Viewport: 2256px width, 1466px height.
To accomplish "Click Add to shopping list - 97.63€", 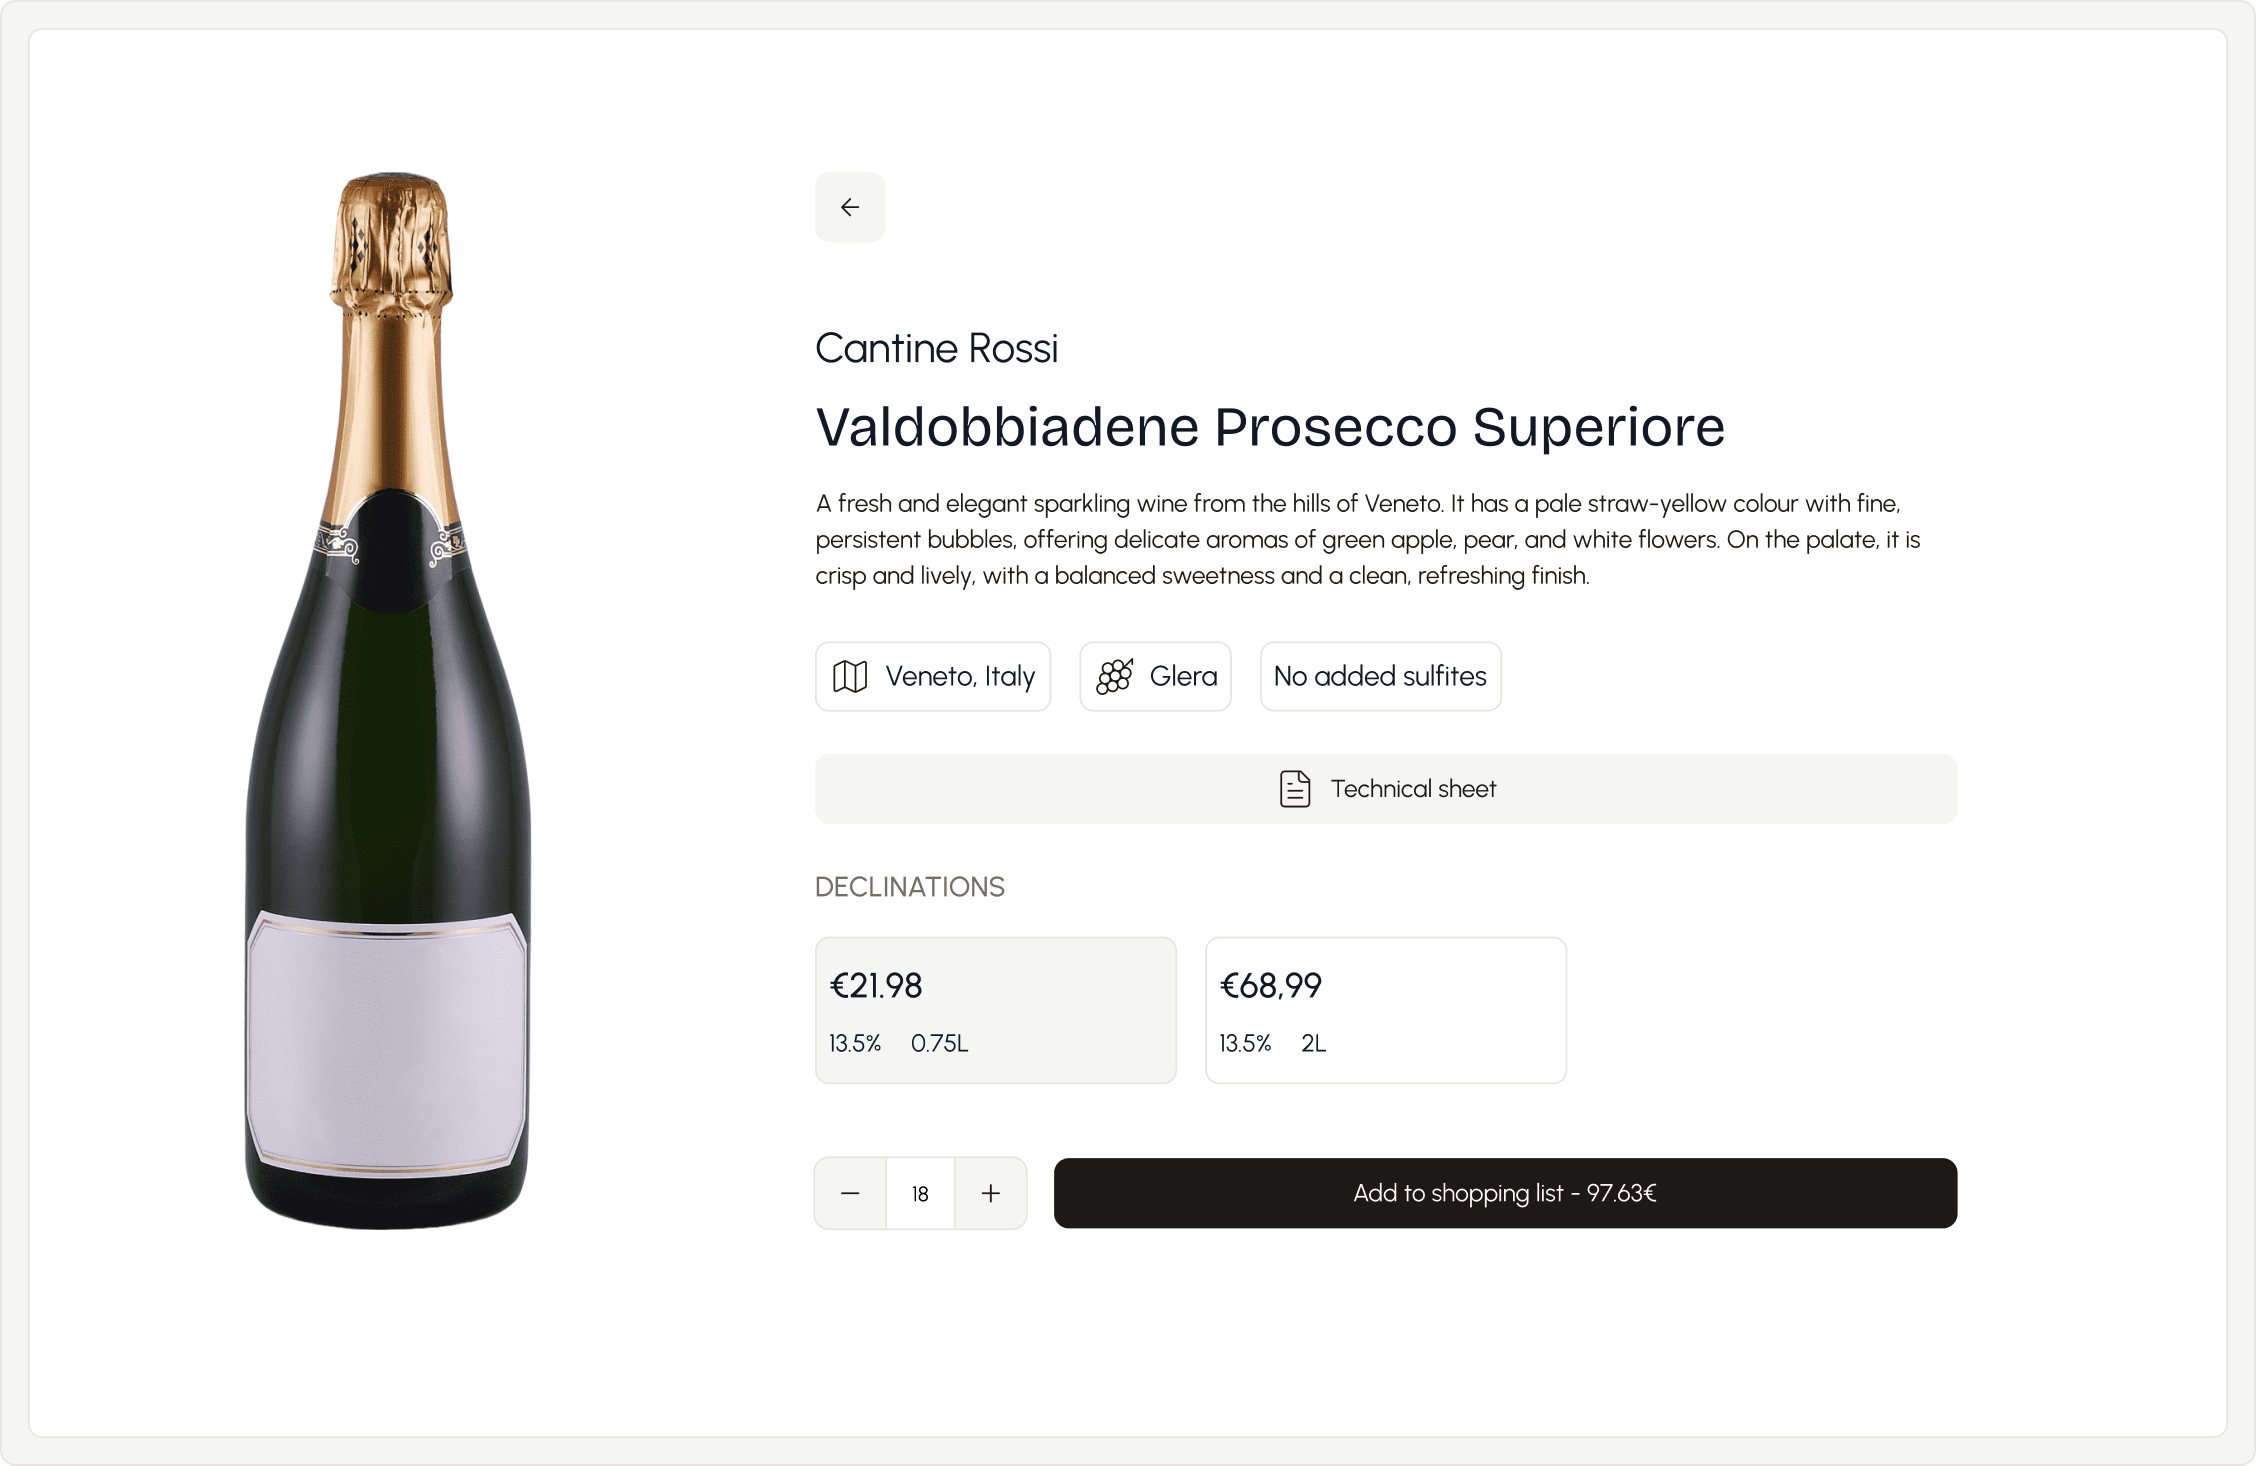I will 1505,1192.
